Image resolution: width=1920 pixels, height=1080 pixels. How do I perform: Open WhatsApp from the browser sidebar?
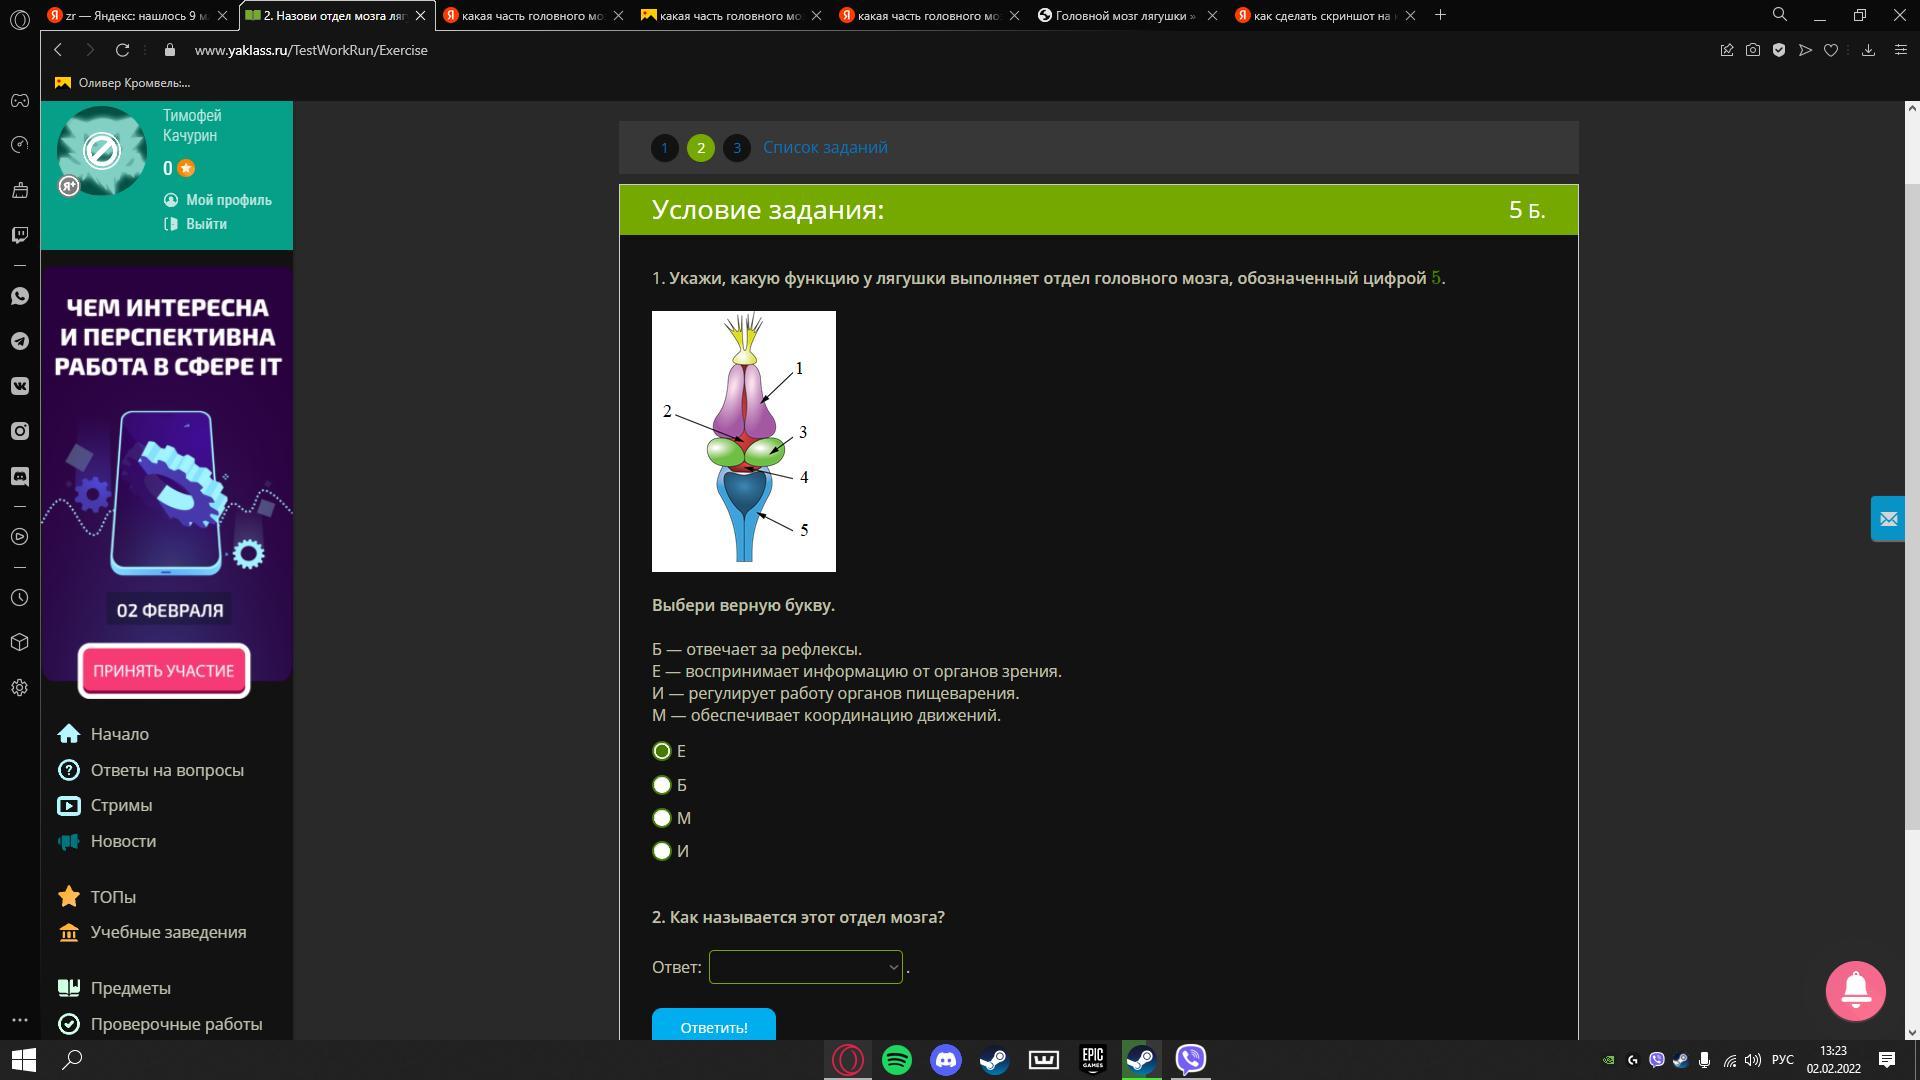click(20, 297)
